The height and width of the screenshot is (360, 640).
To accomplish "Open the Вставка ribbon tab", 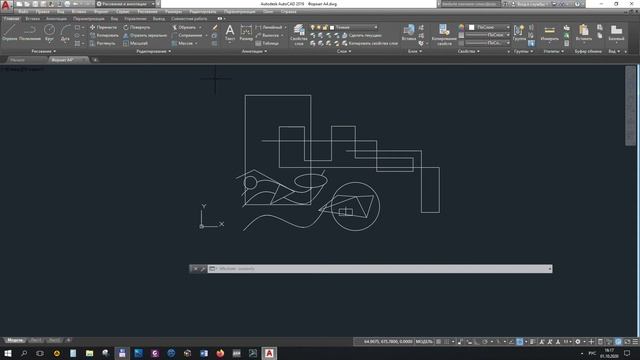I will [33, 19].
